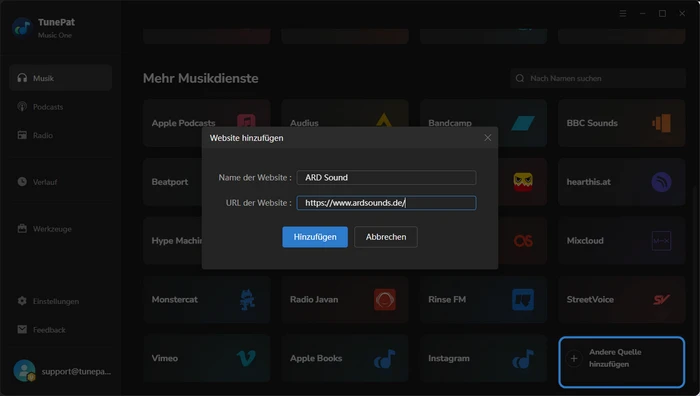Focus the Name der Website field
The width and height of the screenshot is (700, 396).
pyautogui.click(x=386, y=177)
